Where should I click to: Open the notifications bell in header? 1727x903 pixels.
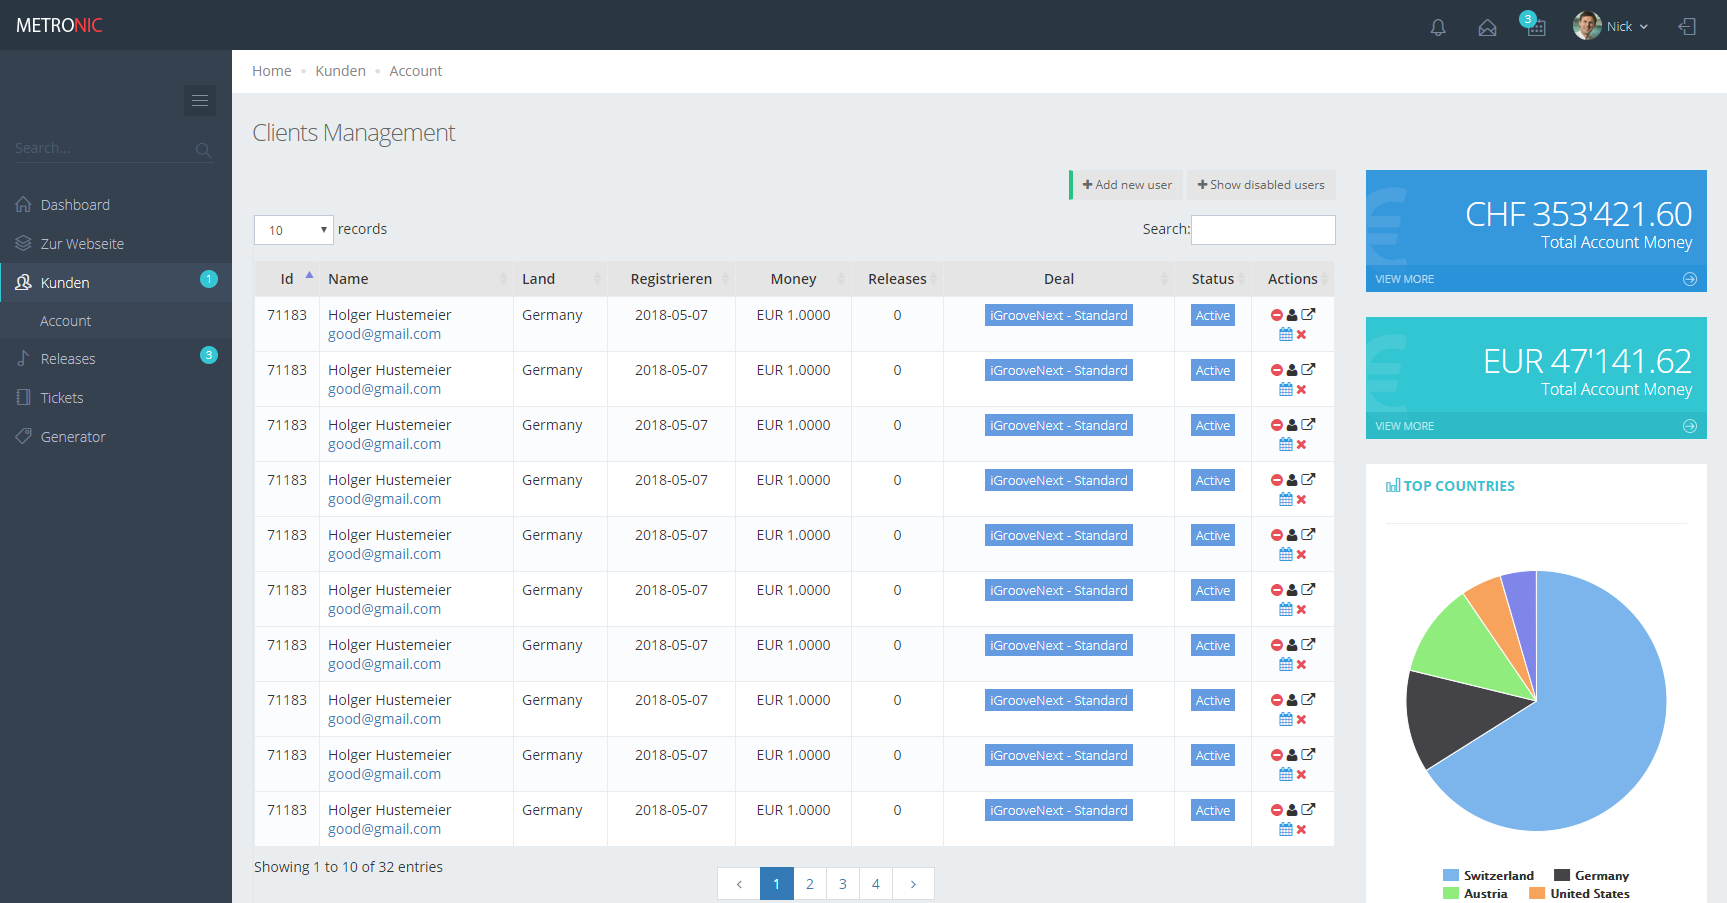point(1438,27)
